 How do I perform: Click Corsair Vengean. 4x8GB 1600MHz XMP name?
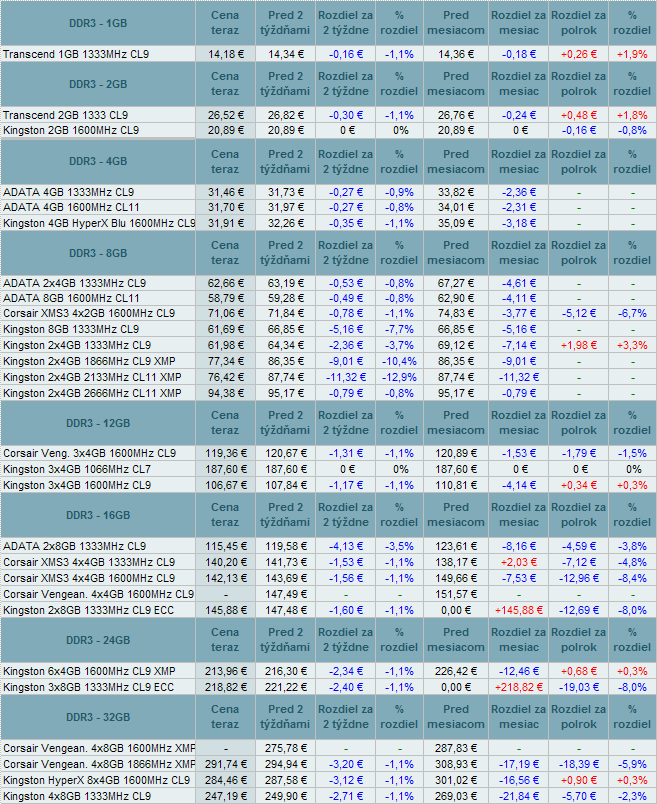[99, 748]
